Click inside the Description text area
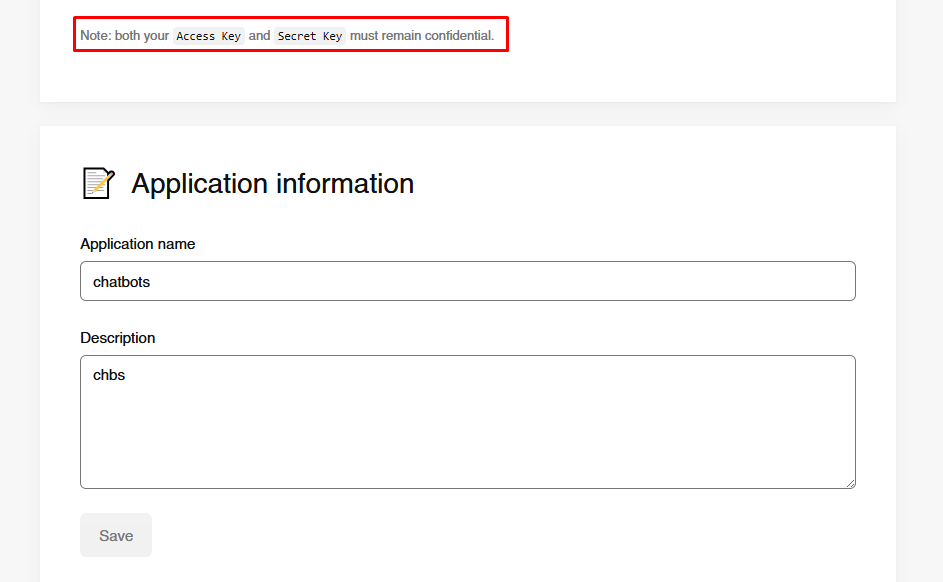The image size is (943, 582). coord(467,430)
